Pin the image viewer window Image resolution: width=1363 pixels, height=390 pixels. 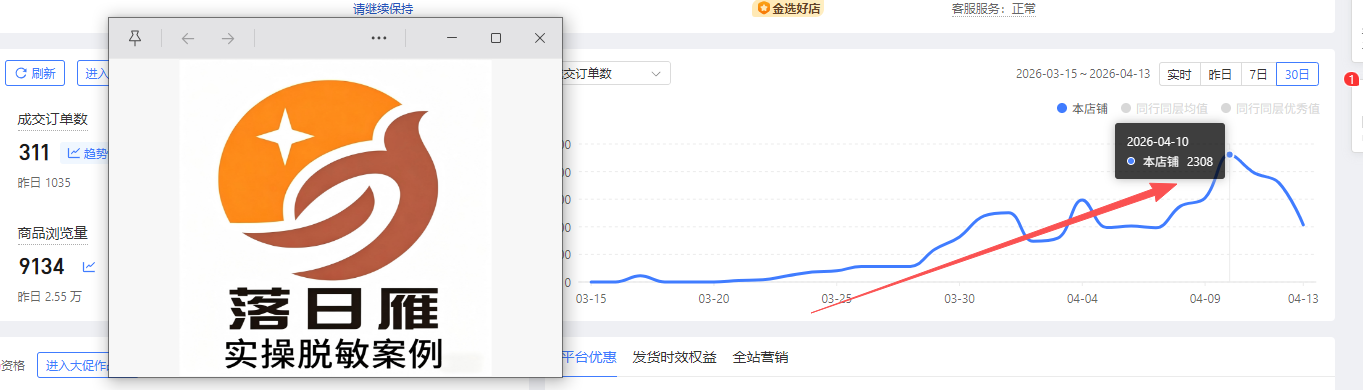pyautogui.click(x=136, y=38)
